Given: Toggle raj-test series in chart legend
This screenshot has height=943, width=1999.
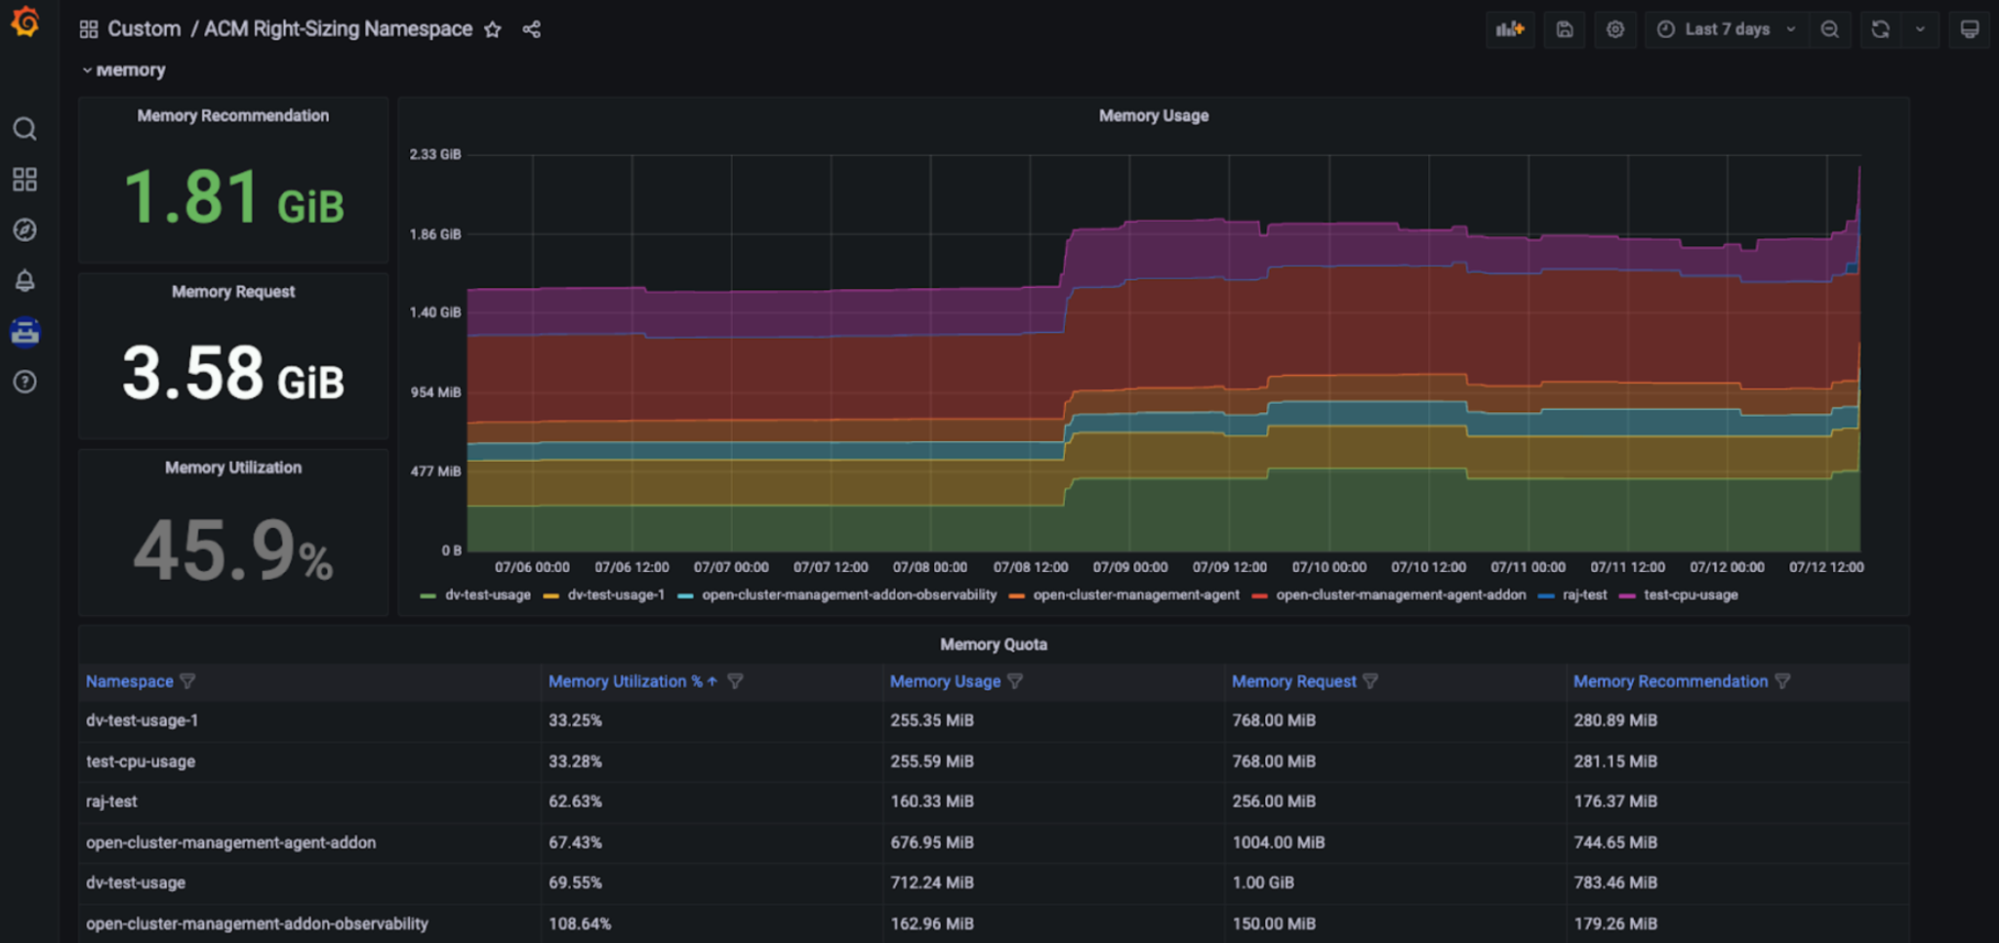Looking at the screenshot, I should [1584, 595].
